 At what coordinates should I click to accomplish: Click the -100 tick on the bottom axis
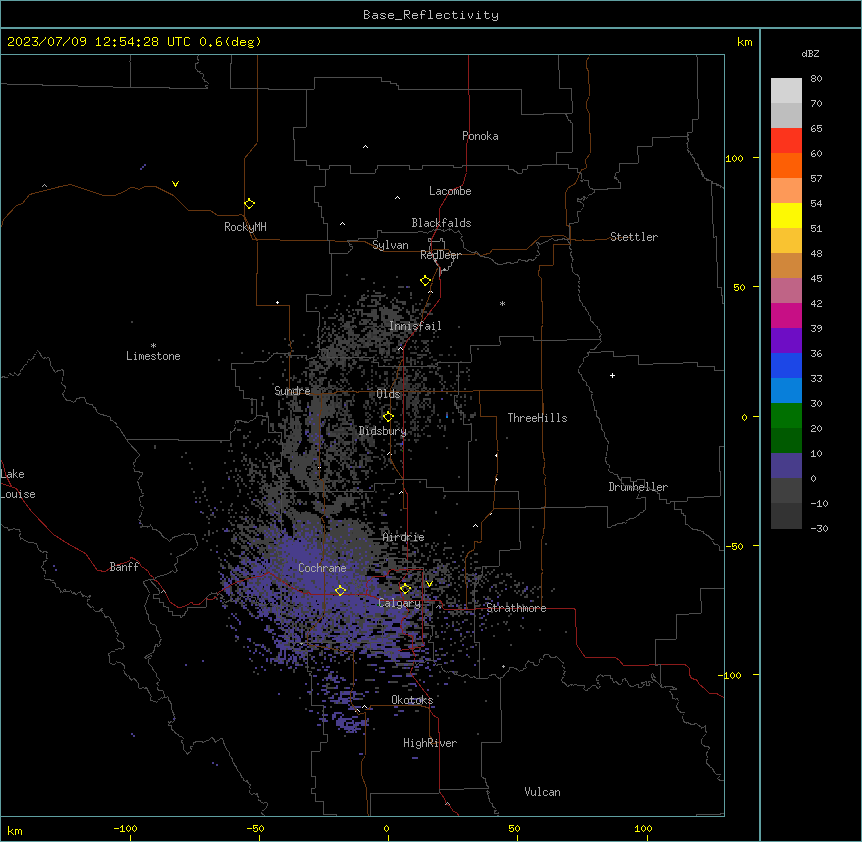point(125,829)
